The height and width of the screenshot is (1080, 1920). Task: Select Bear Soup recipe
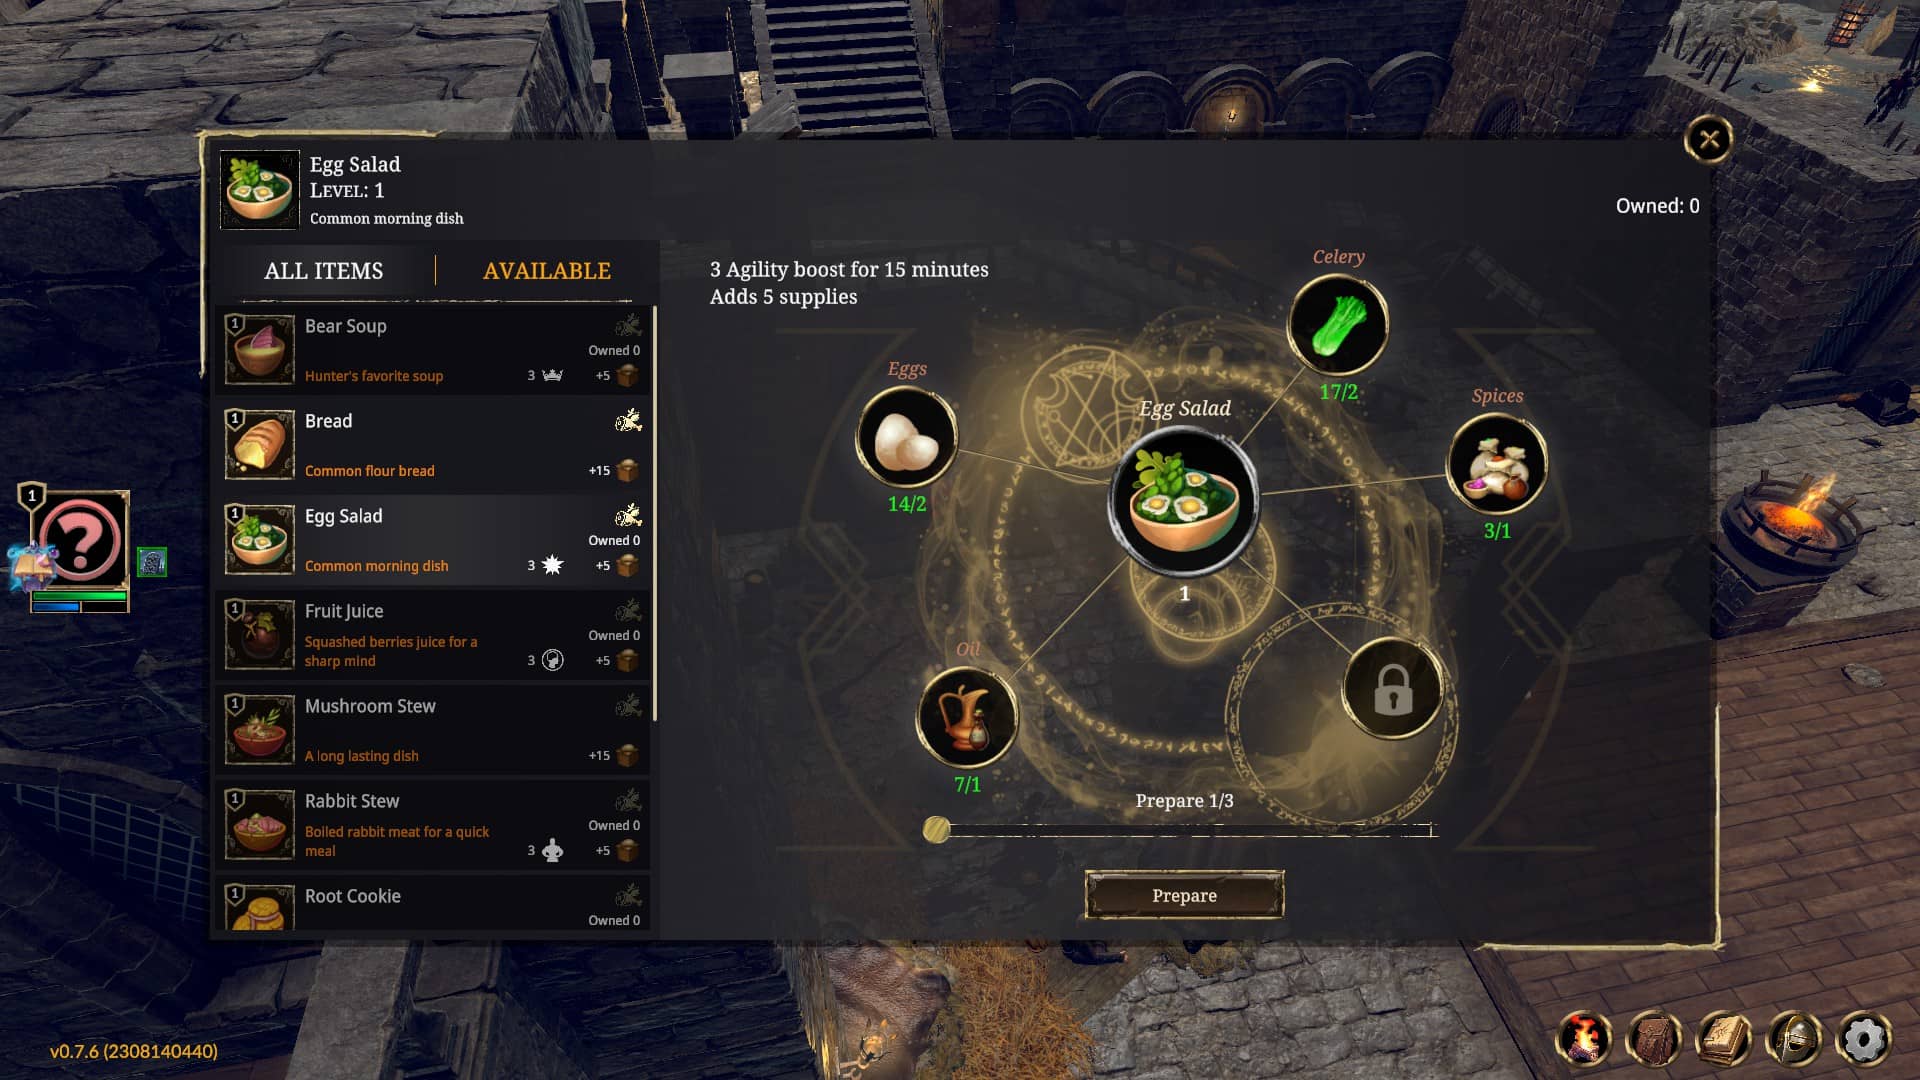coord(433,350)
